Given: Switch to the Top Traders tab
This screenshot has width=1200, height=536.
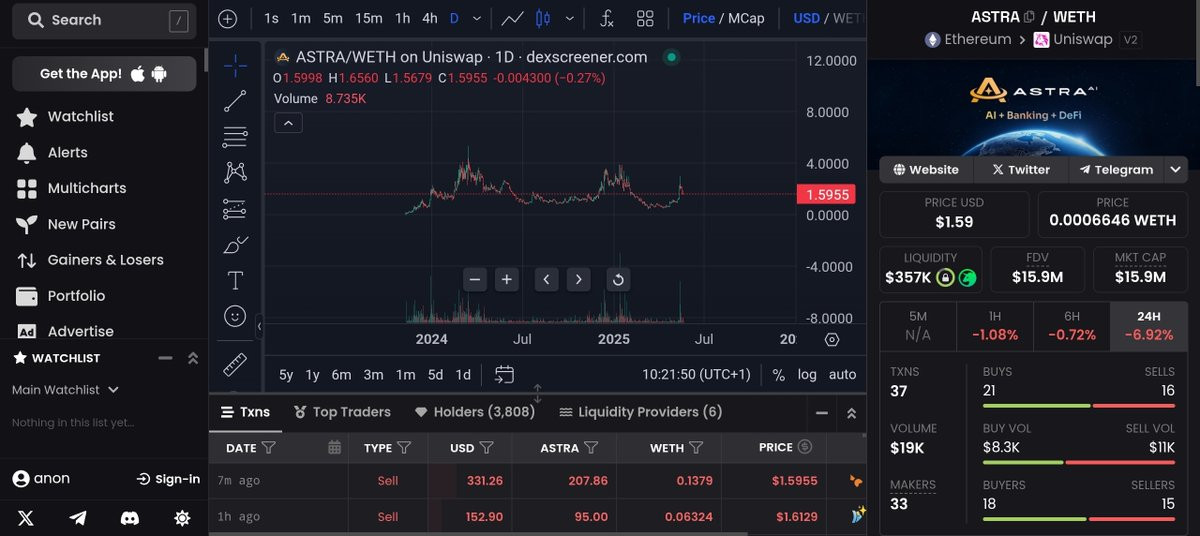Looking at the screenshot, I should click(x=343, y=412).
